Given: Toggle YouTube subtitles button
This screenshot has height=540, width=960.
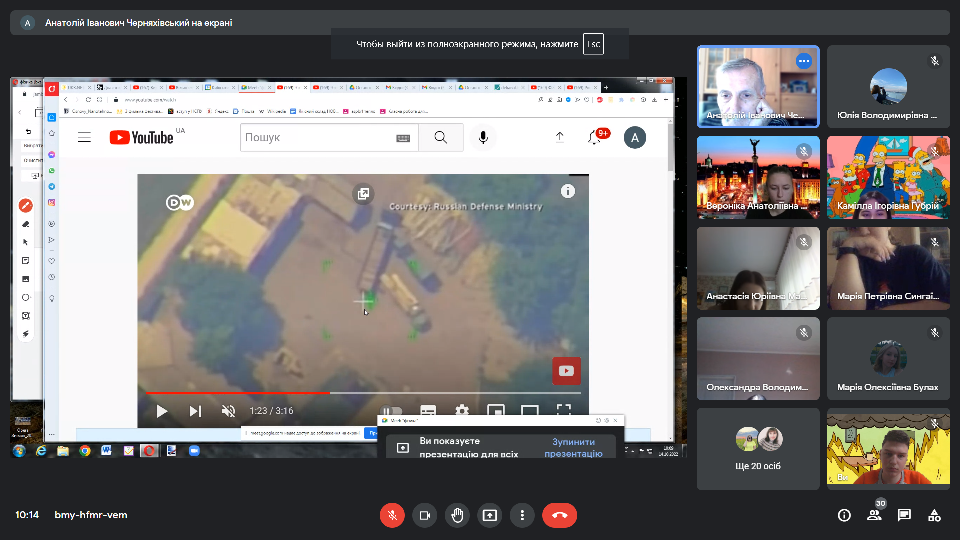Looking at the screenshot, I should (x=428, y=411).
